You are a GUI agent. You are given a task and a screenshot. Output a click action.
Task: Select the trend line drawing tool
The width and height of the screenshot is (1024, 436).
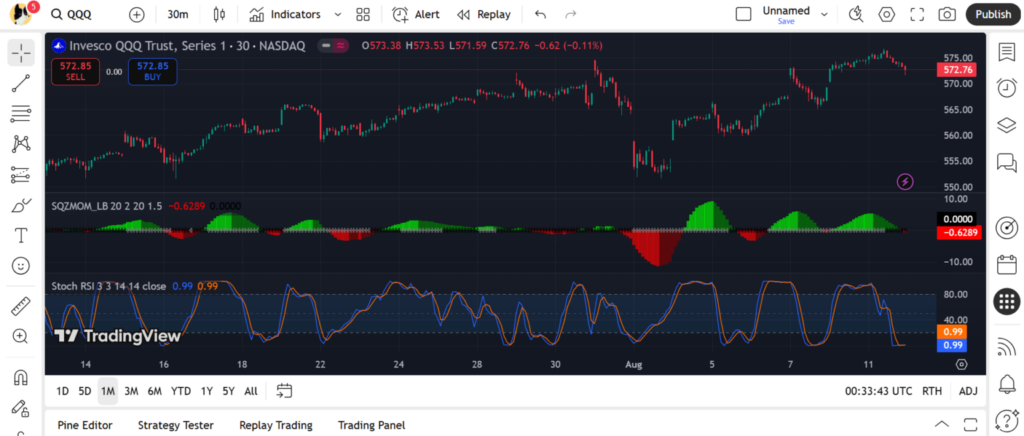(x=21, y=83)
